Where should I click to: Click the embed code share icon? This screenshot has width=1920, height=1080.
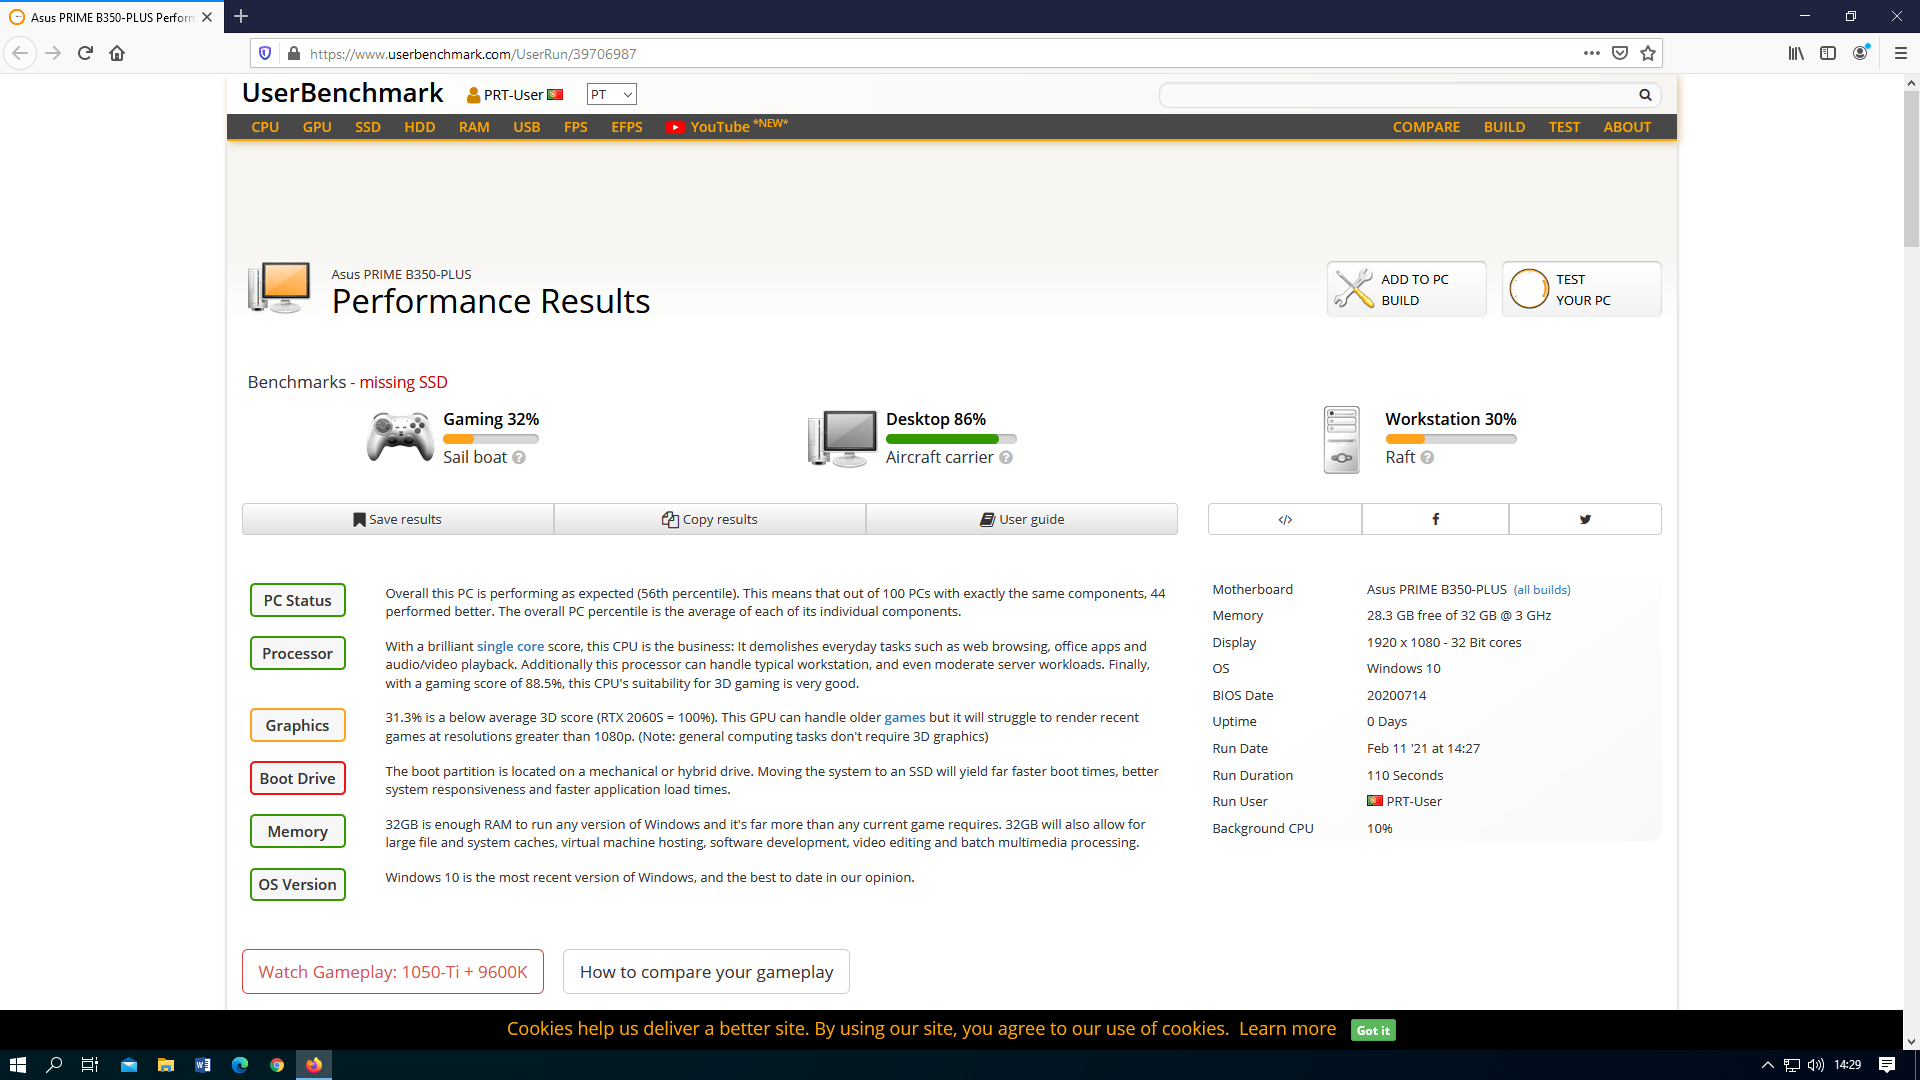[x=1285, y=519]
